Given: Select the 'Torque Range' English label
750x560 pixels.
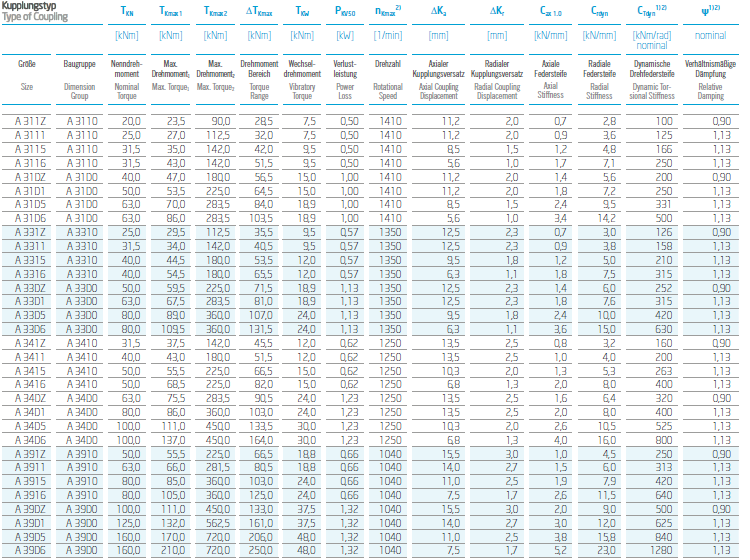Looking at the screenshot, I should click(259, 91).
